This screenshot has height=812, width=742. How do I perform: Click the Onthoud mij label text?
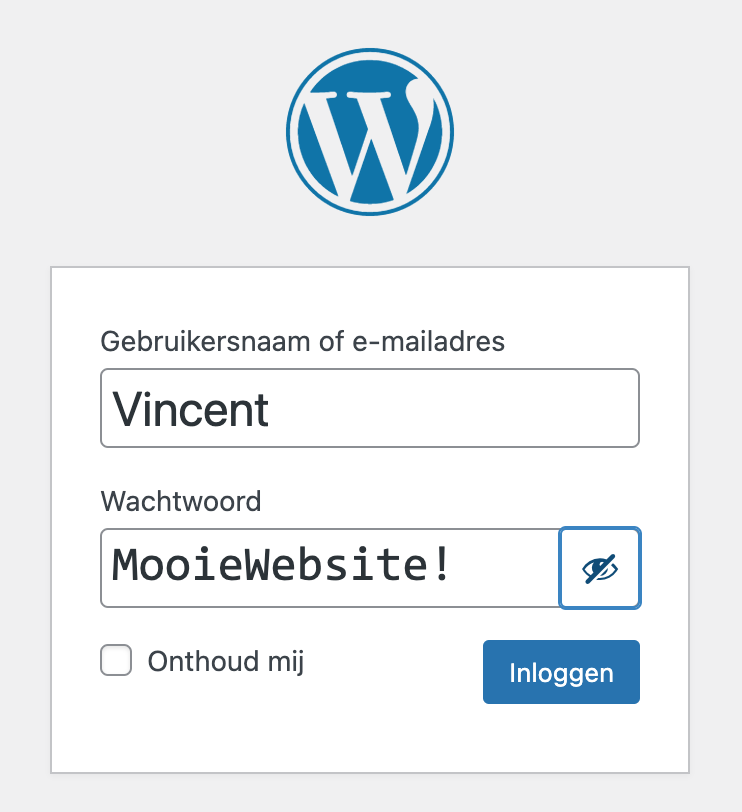click(226, 661)
